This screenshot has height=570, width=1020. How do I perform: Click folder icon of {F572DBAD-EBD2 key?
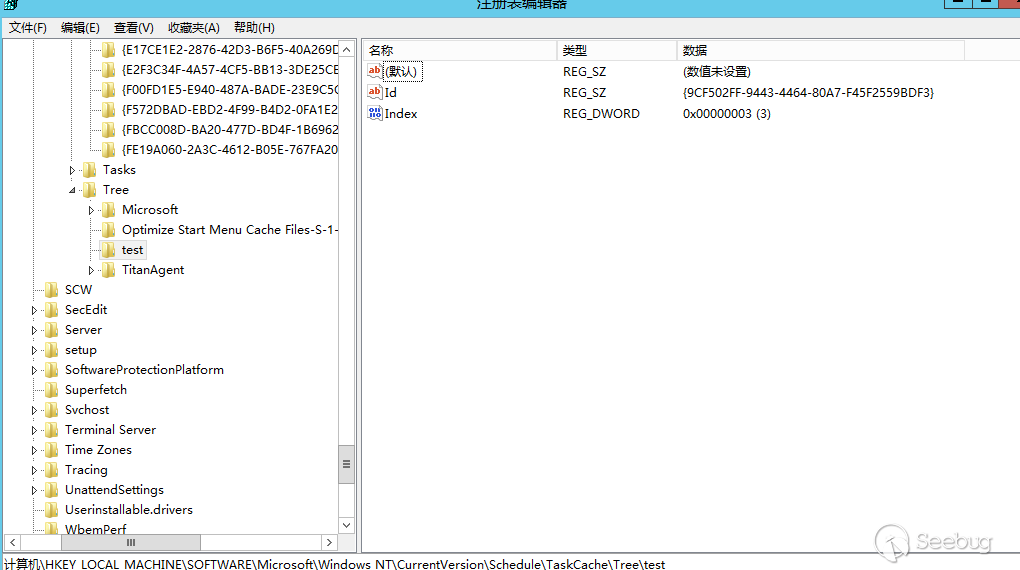point(109,110)
